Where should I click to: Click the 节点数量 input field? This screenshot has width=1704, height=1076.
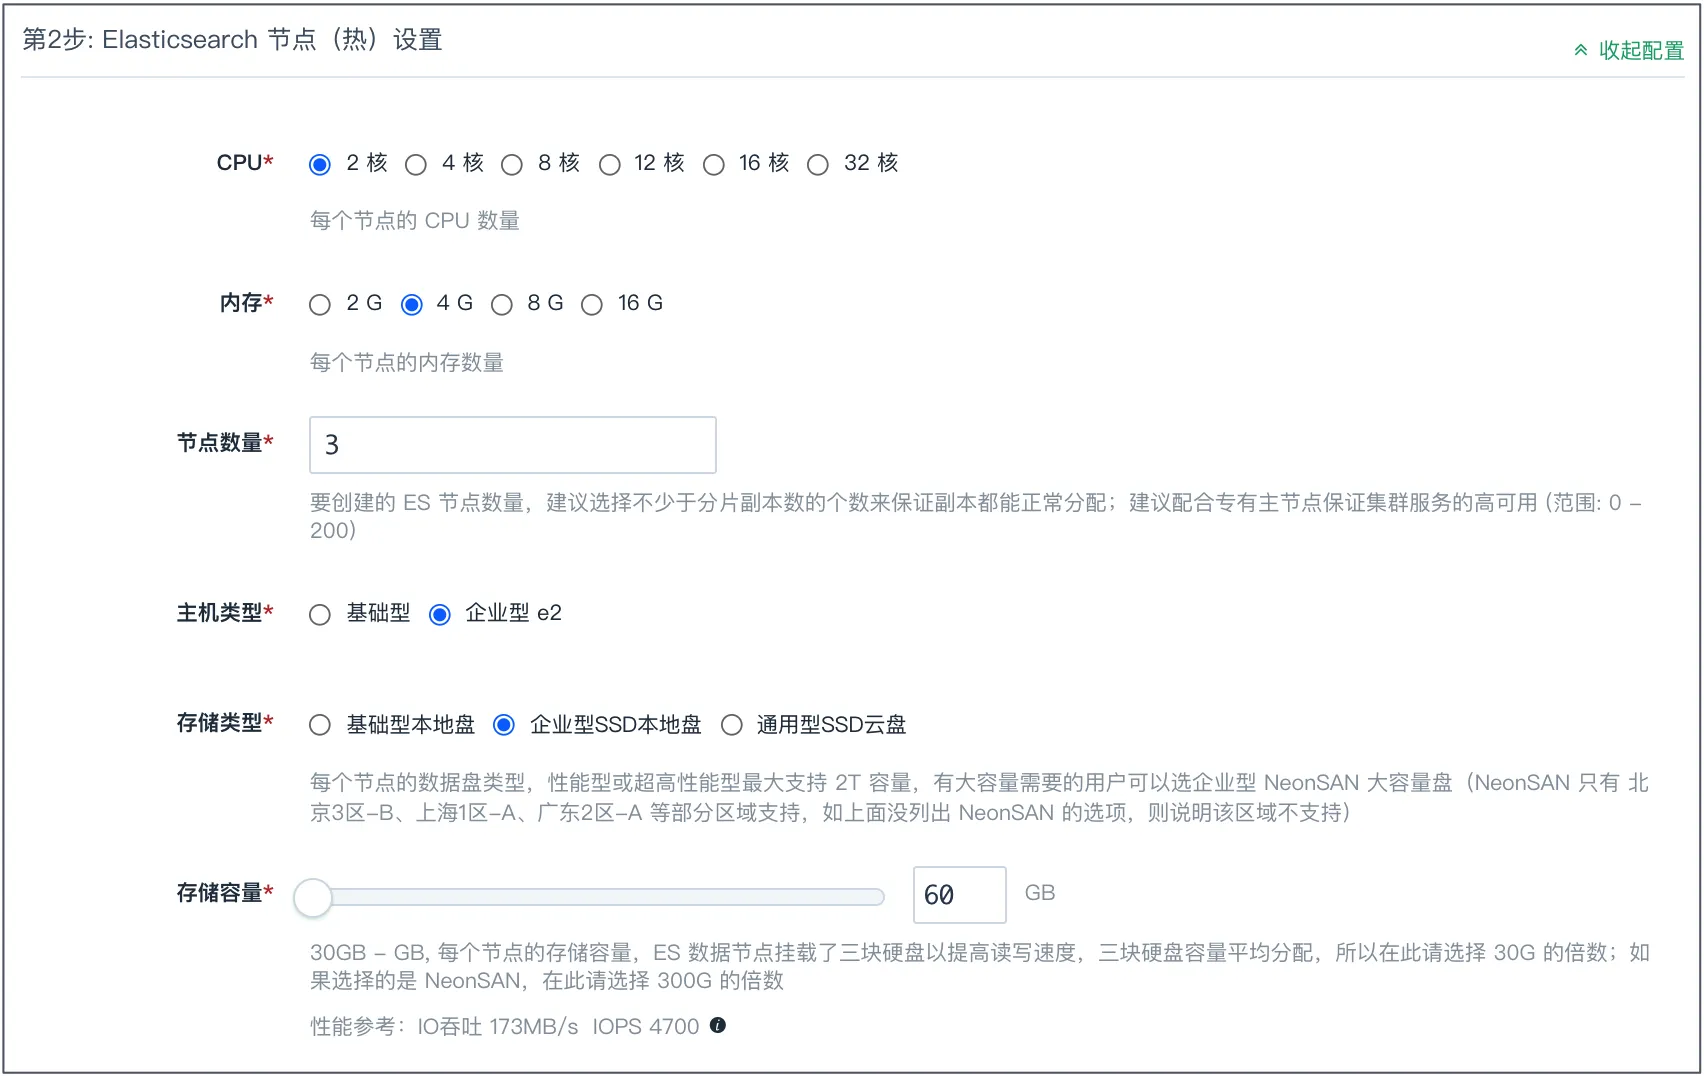(513, 445)
